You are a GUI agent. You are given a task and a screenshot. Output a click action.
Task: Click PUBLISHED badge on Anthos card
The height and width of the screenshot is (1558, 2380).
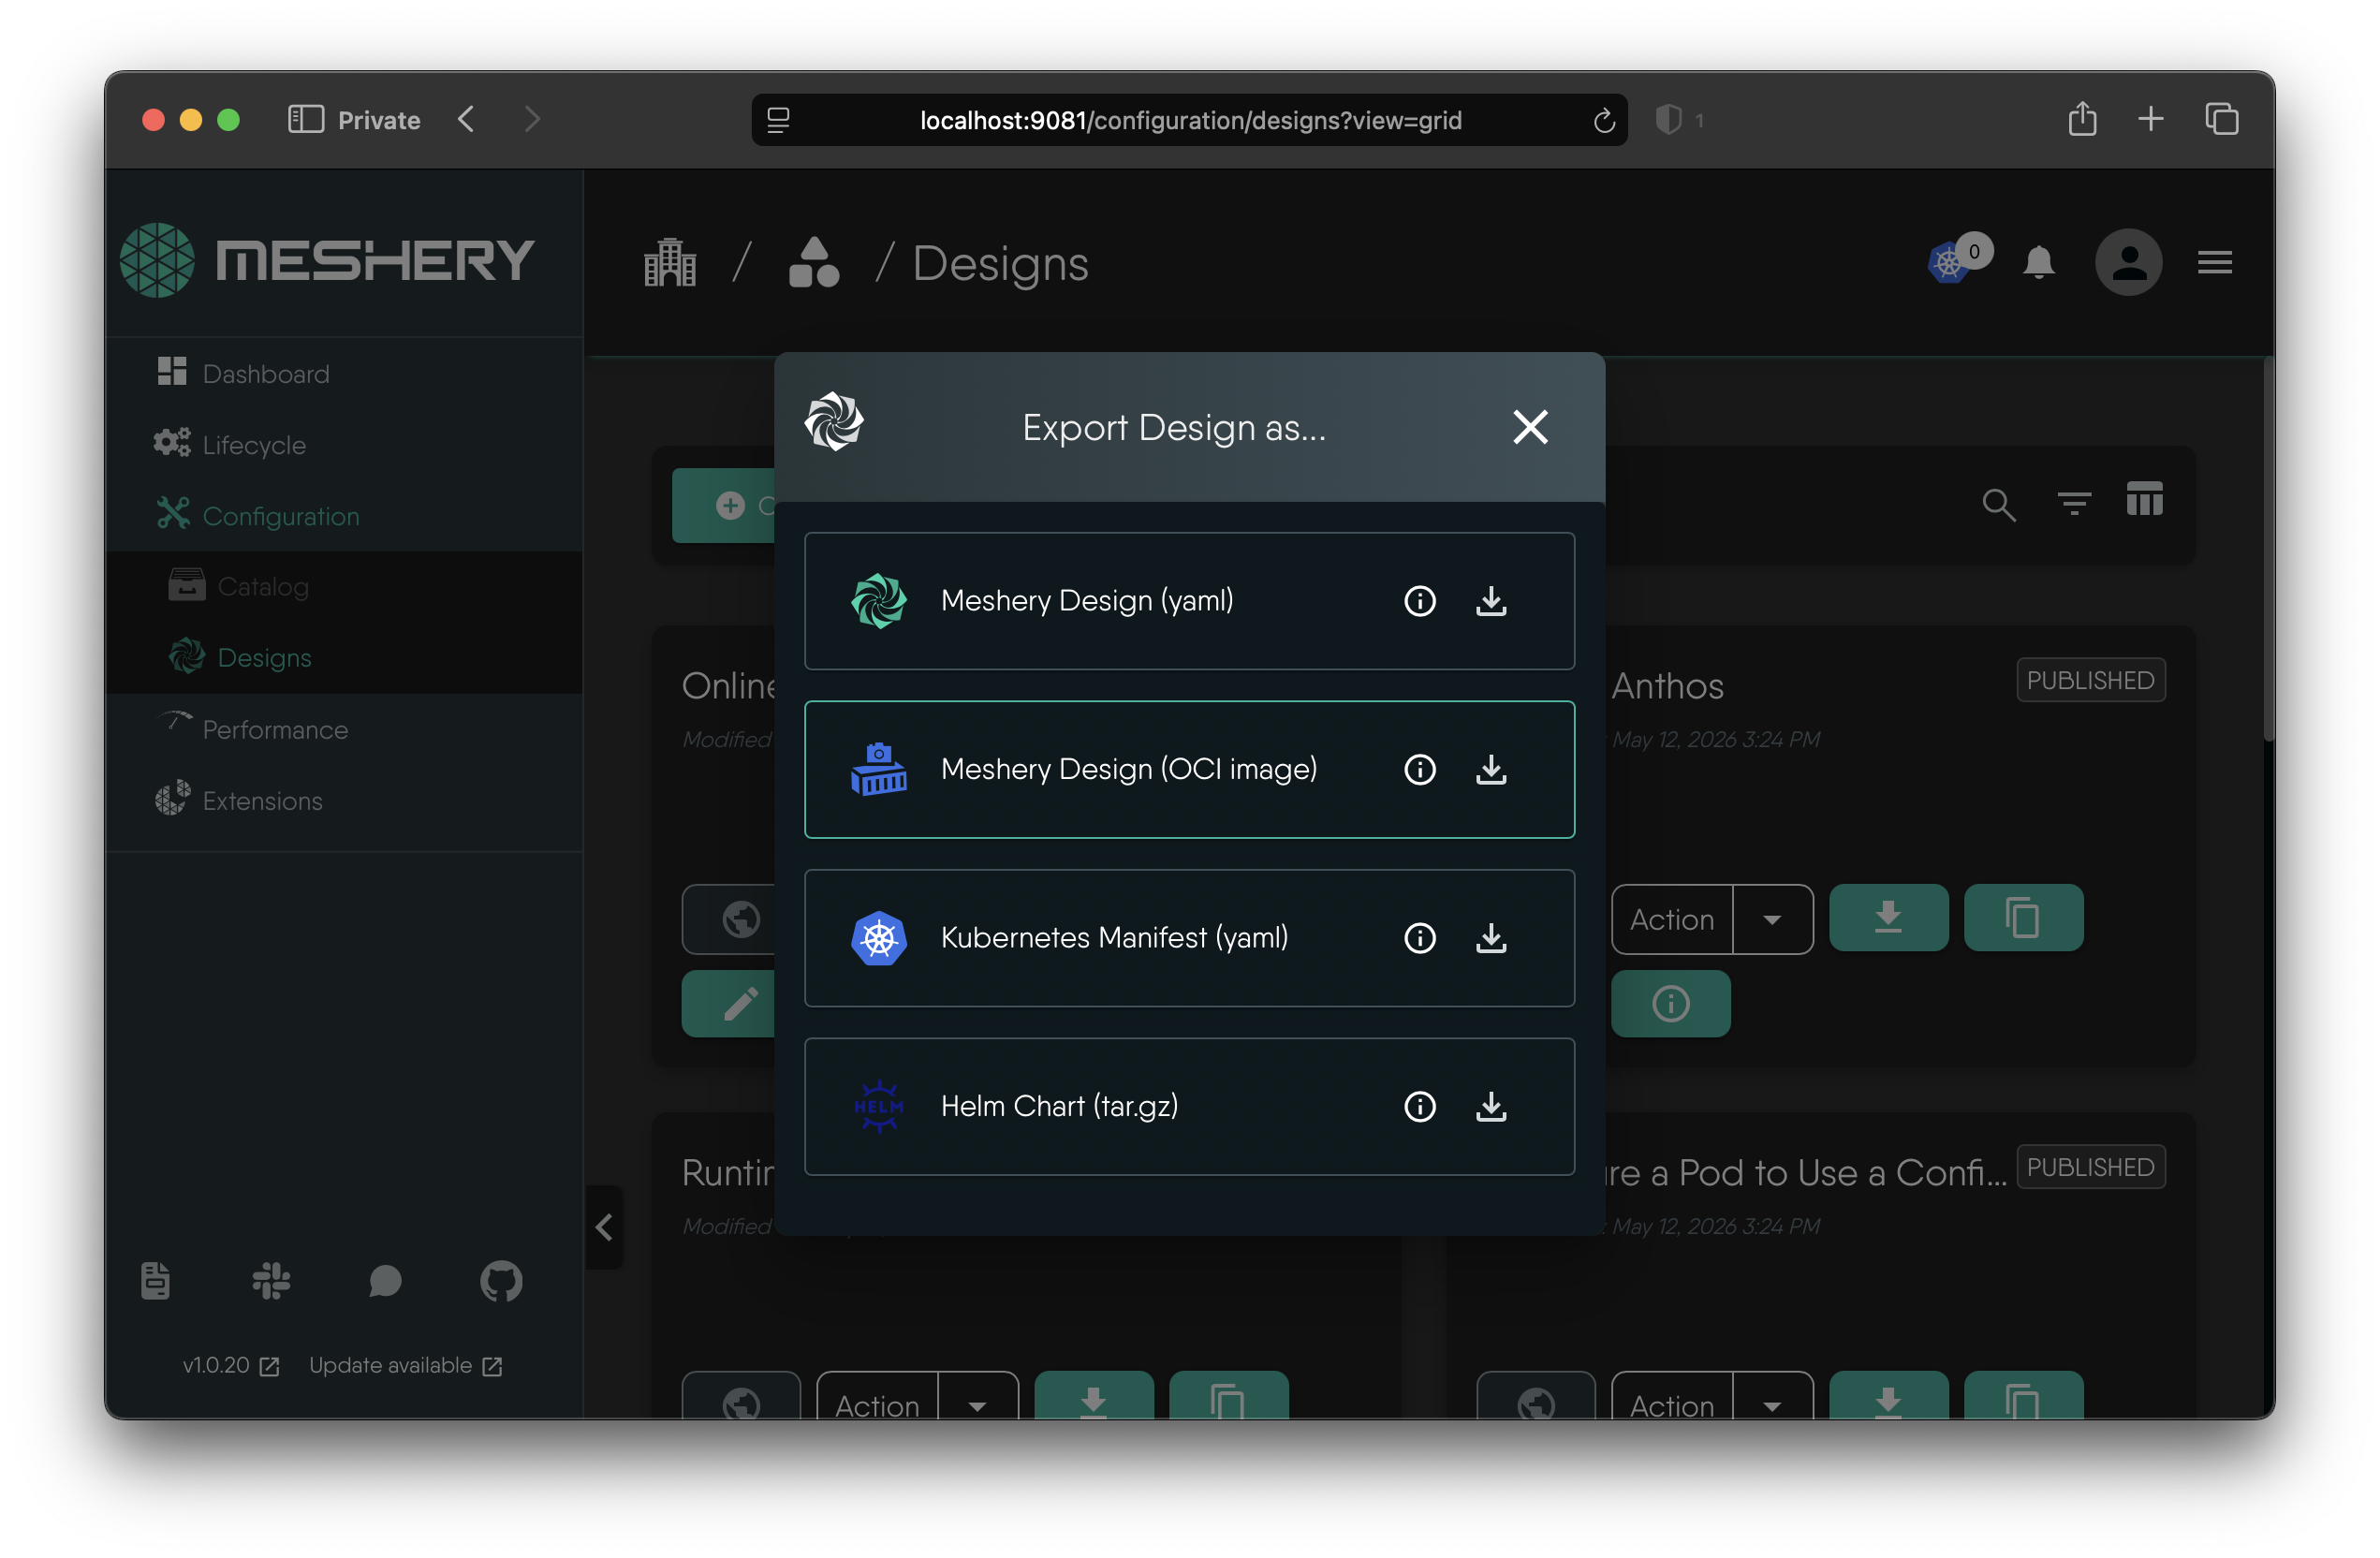2090,680
